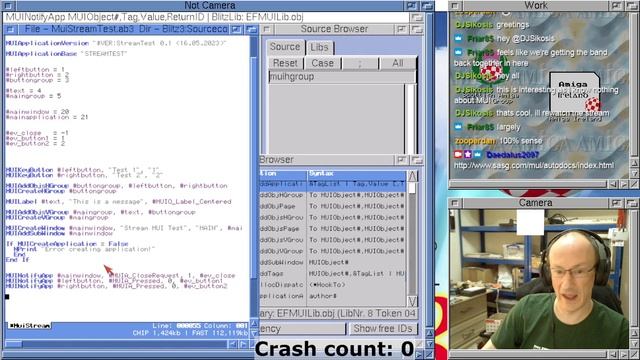Viewport: 640px width, 360px height.
Task: Select the ddTags row in Browser list
Action: pos(333,273)
